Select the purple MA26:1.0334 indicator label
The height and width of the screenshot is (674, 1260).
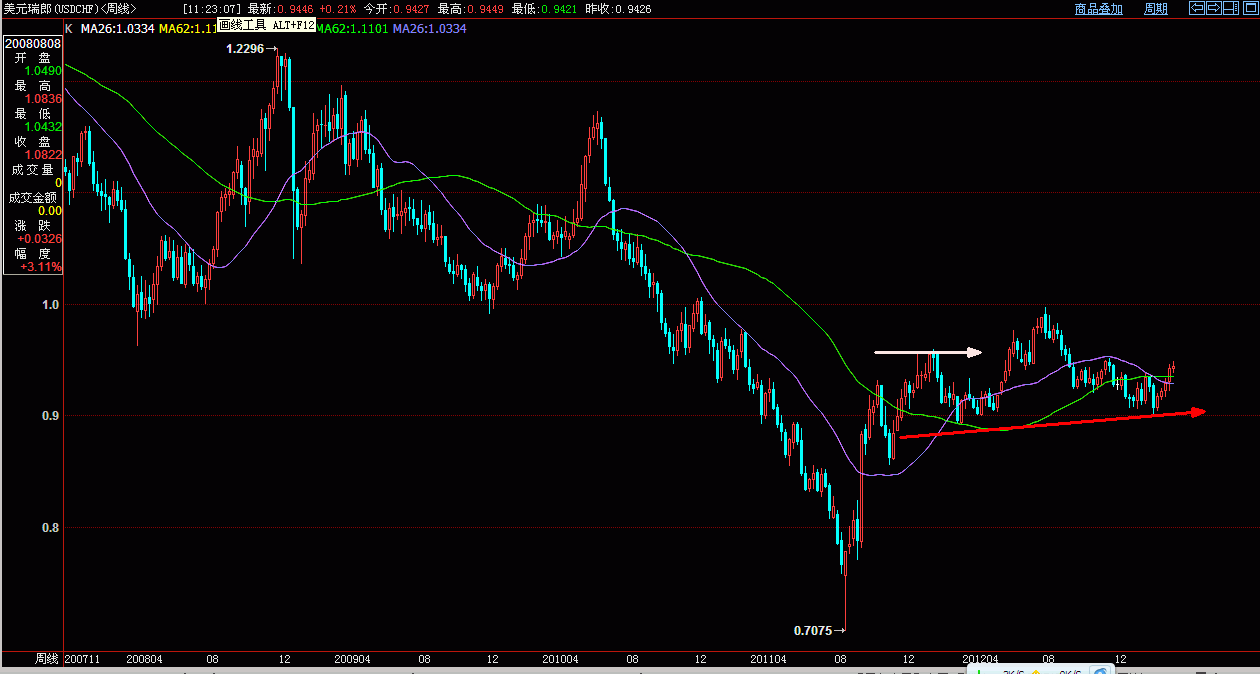[430, 29]
